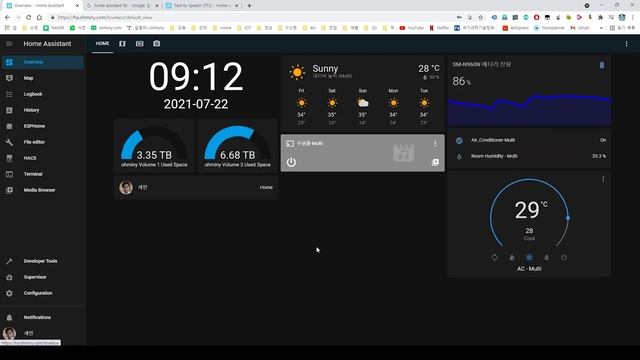Open File editor in the sidebar
Screen dimensions: 640x360
click(x=42, y=142)
